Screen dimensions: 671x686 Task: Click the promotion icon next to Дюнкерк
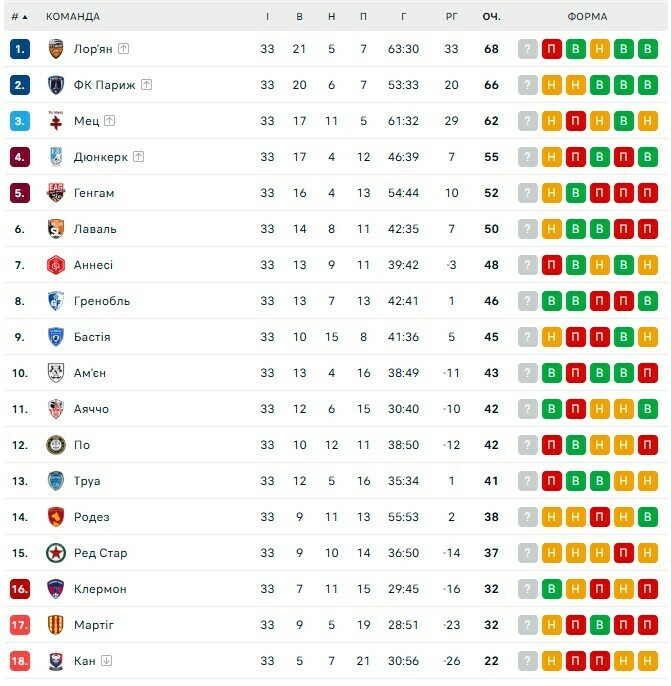[138, 157]
